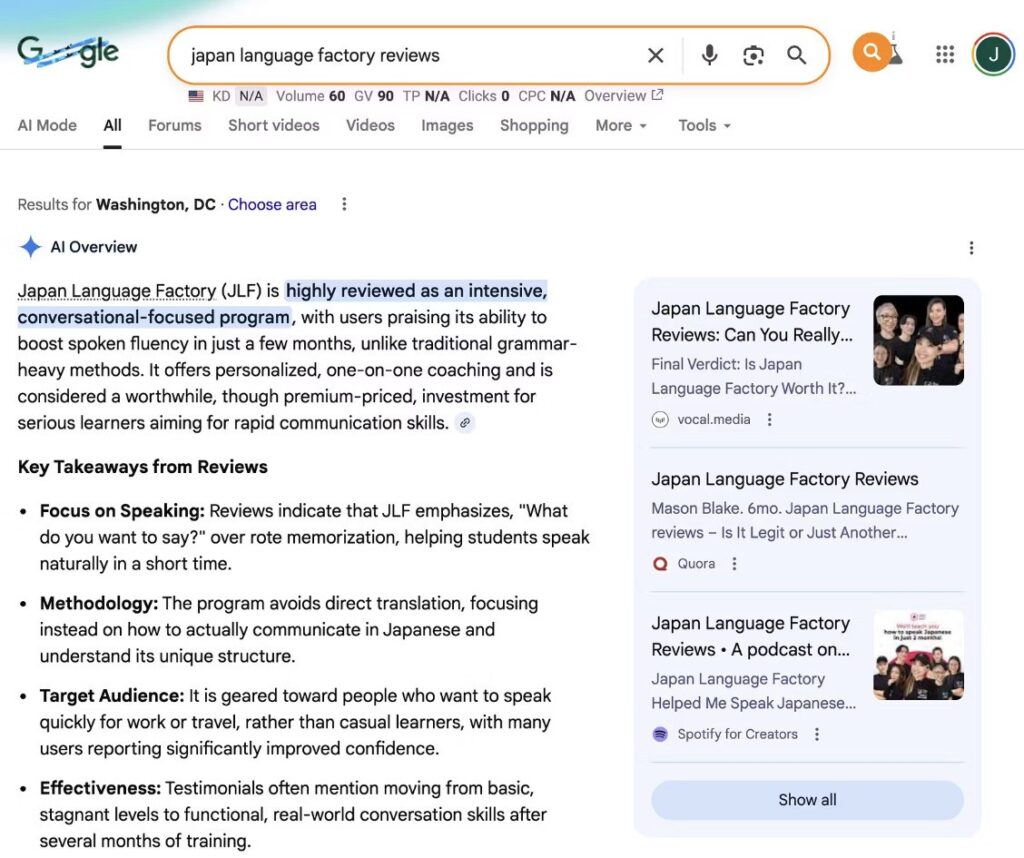Open vocal.media source options menu
The width and height of the screenshot is (1024, 858).
pos(769,419)
